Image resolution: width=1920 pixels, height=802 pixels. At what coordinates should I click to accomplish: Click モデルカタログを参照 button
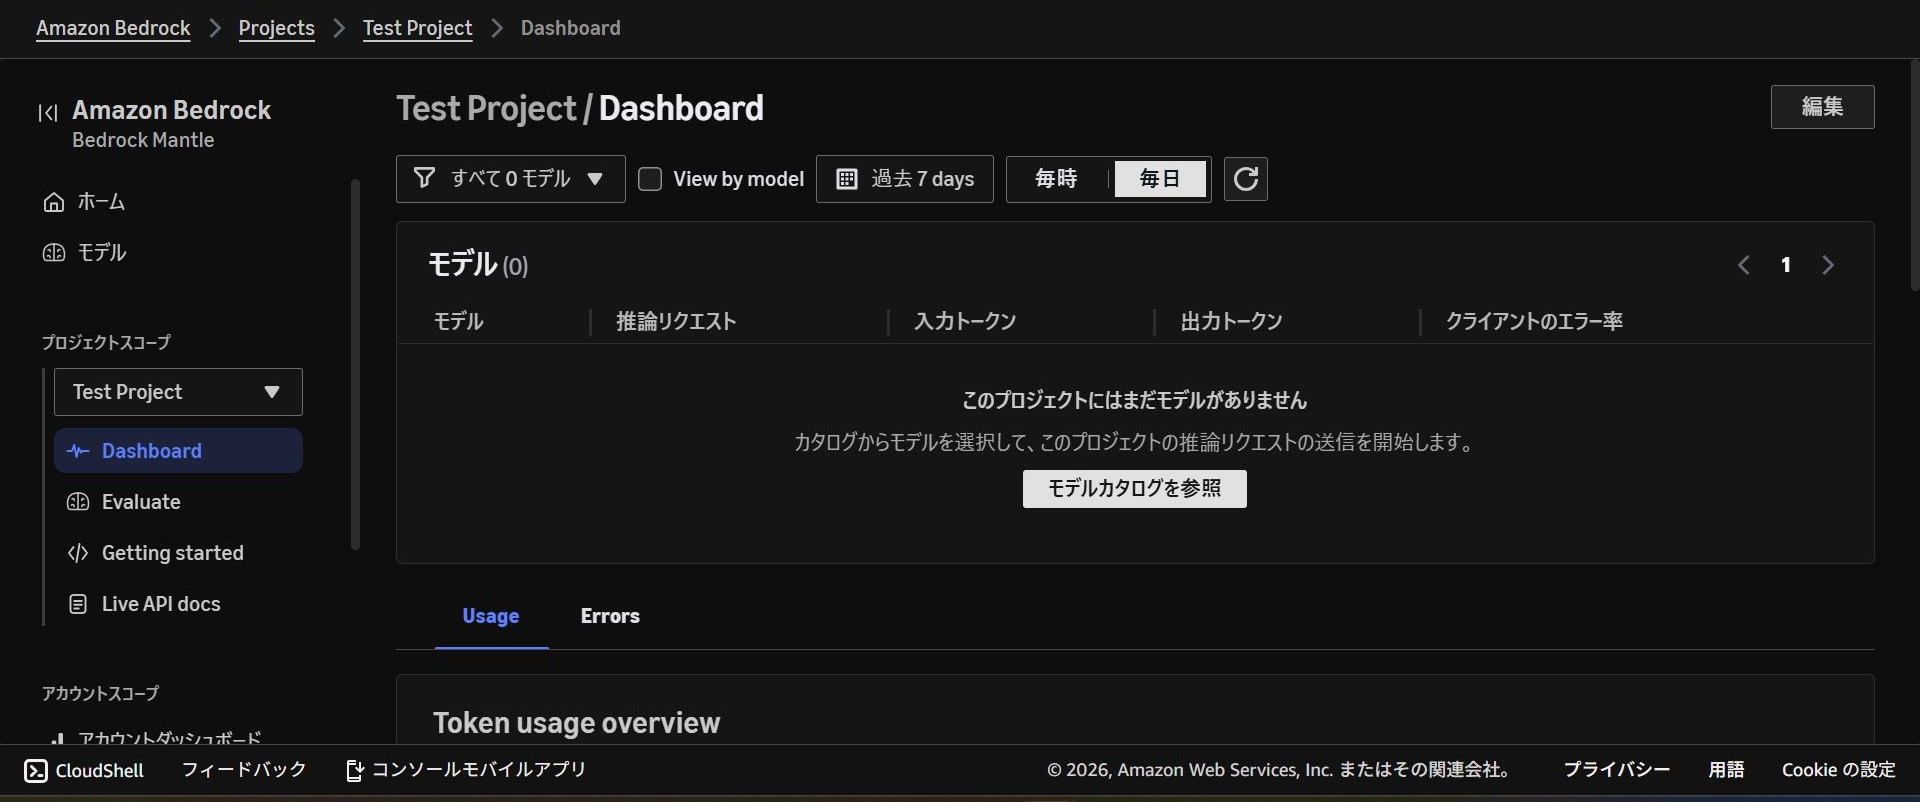[x=1134, y=489]
